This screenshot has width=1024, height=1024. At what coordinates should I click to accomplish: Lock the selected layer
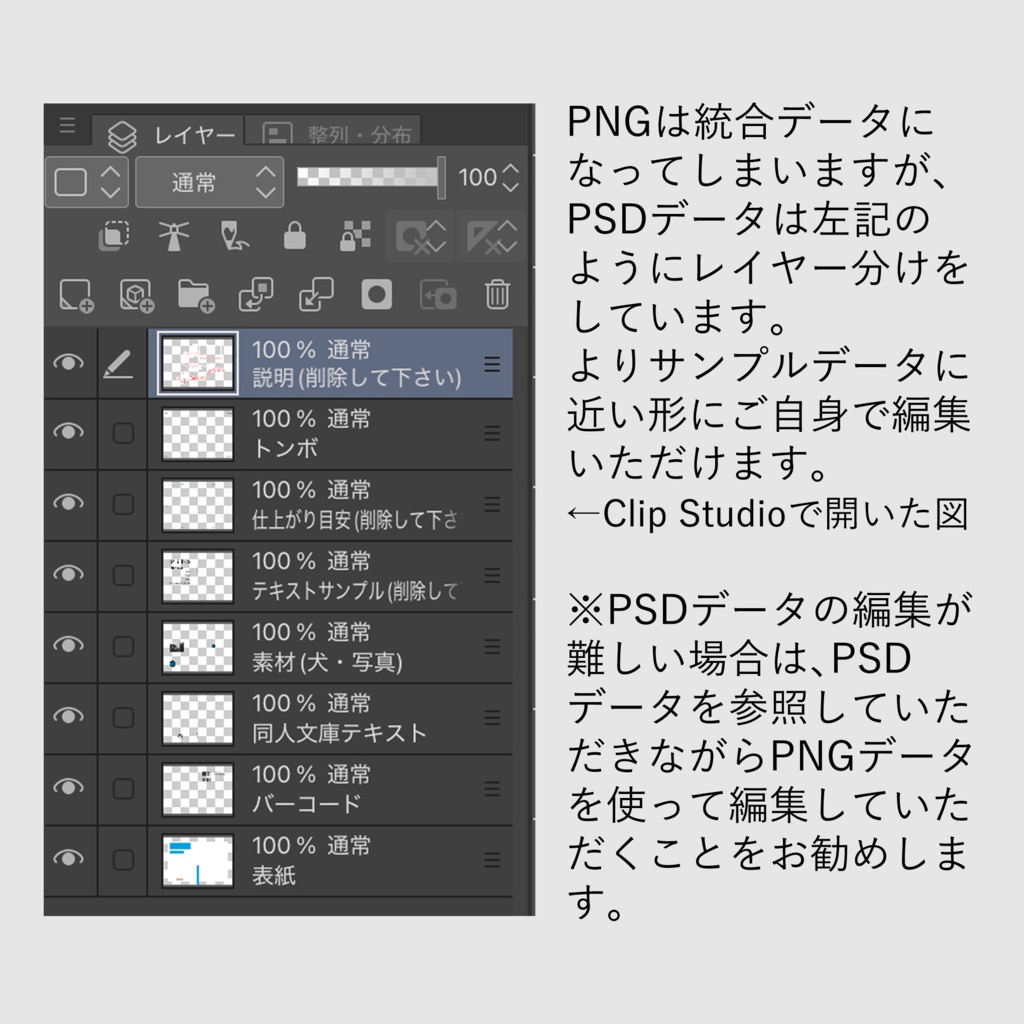295,237
